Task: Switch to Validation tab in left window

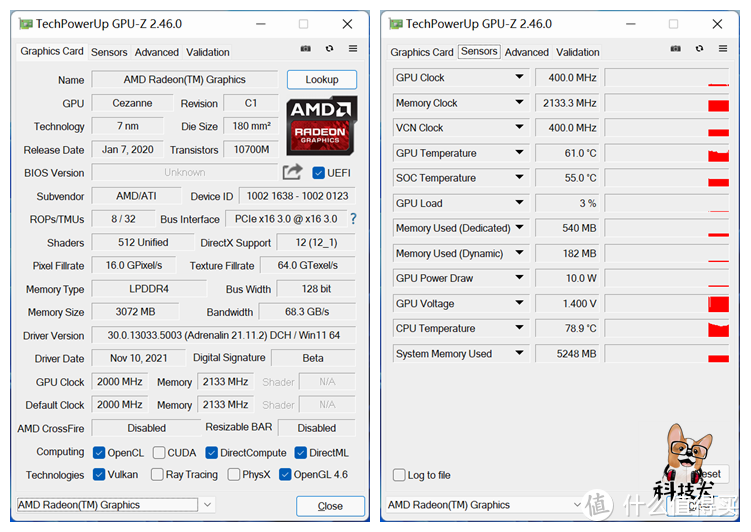Action: coord(208,52)
